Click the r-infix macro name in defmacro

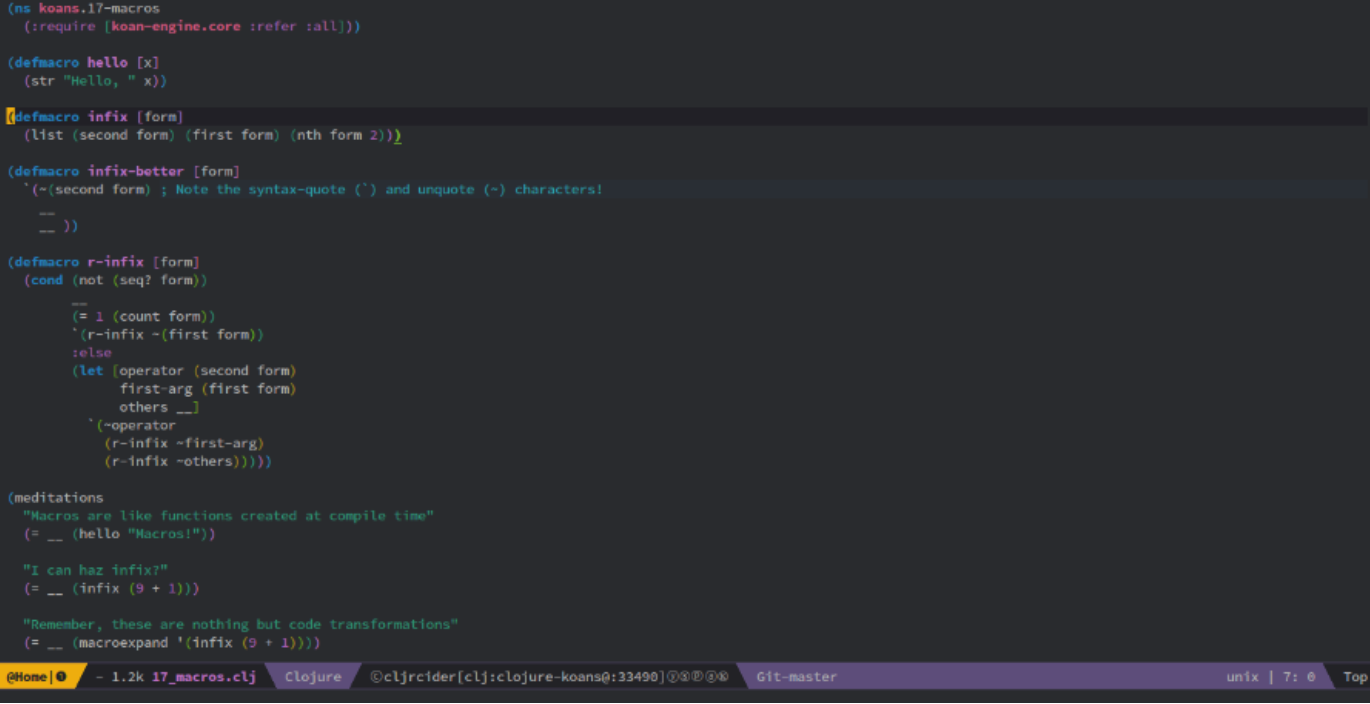[115, 262]
